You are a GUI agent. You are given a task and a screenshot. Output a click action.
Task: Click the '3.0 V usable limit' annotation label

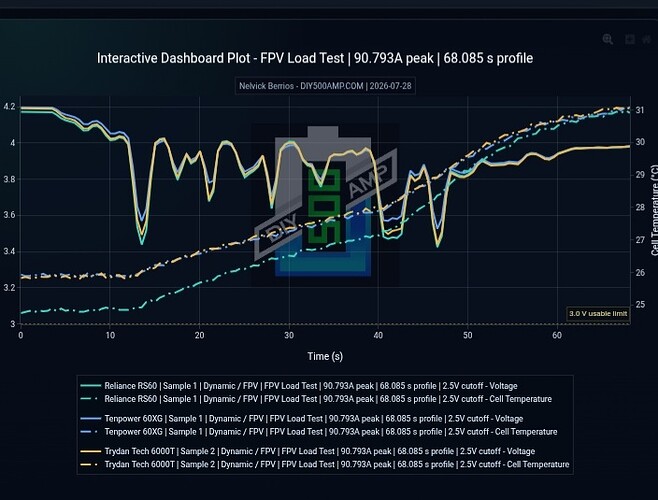598,314
